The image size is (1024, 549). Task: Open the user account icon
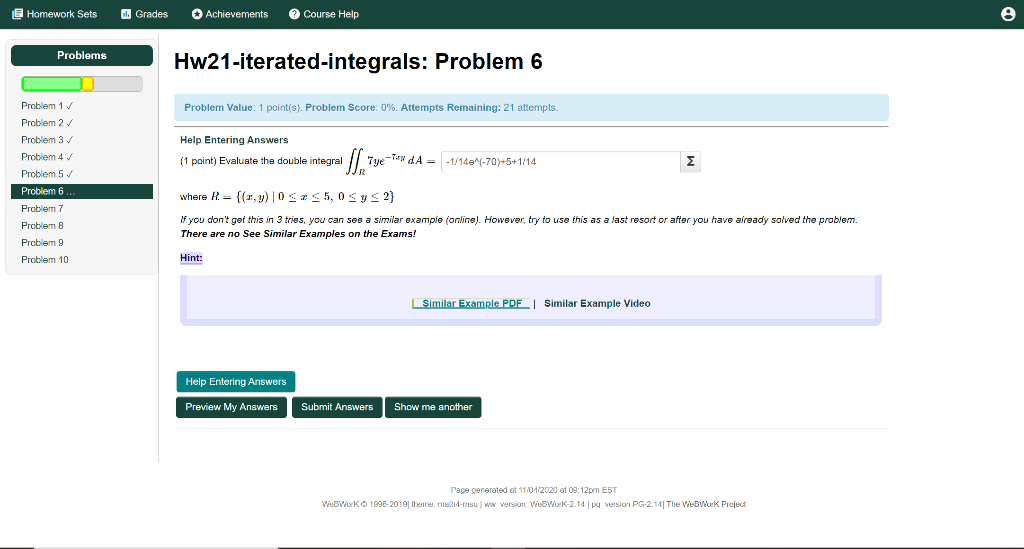pos(1008,14)
